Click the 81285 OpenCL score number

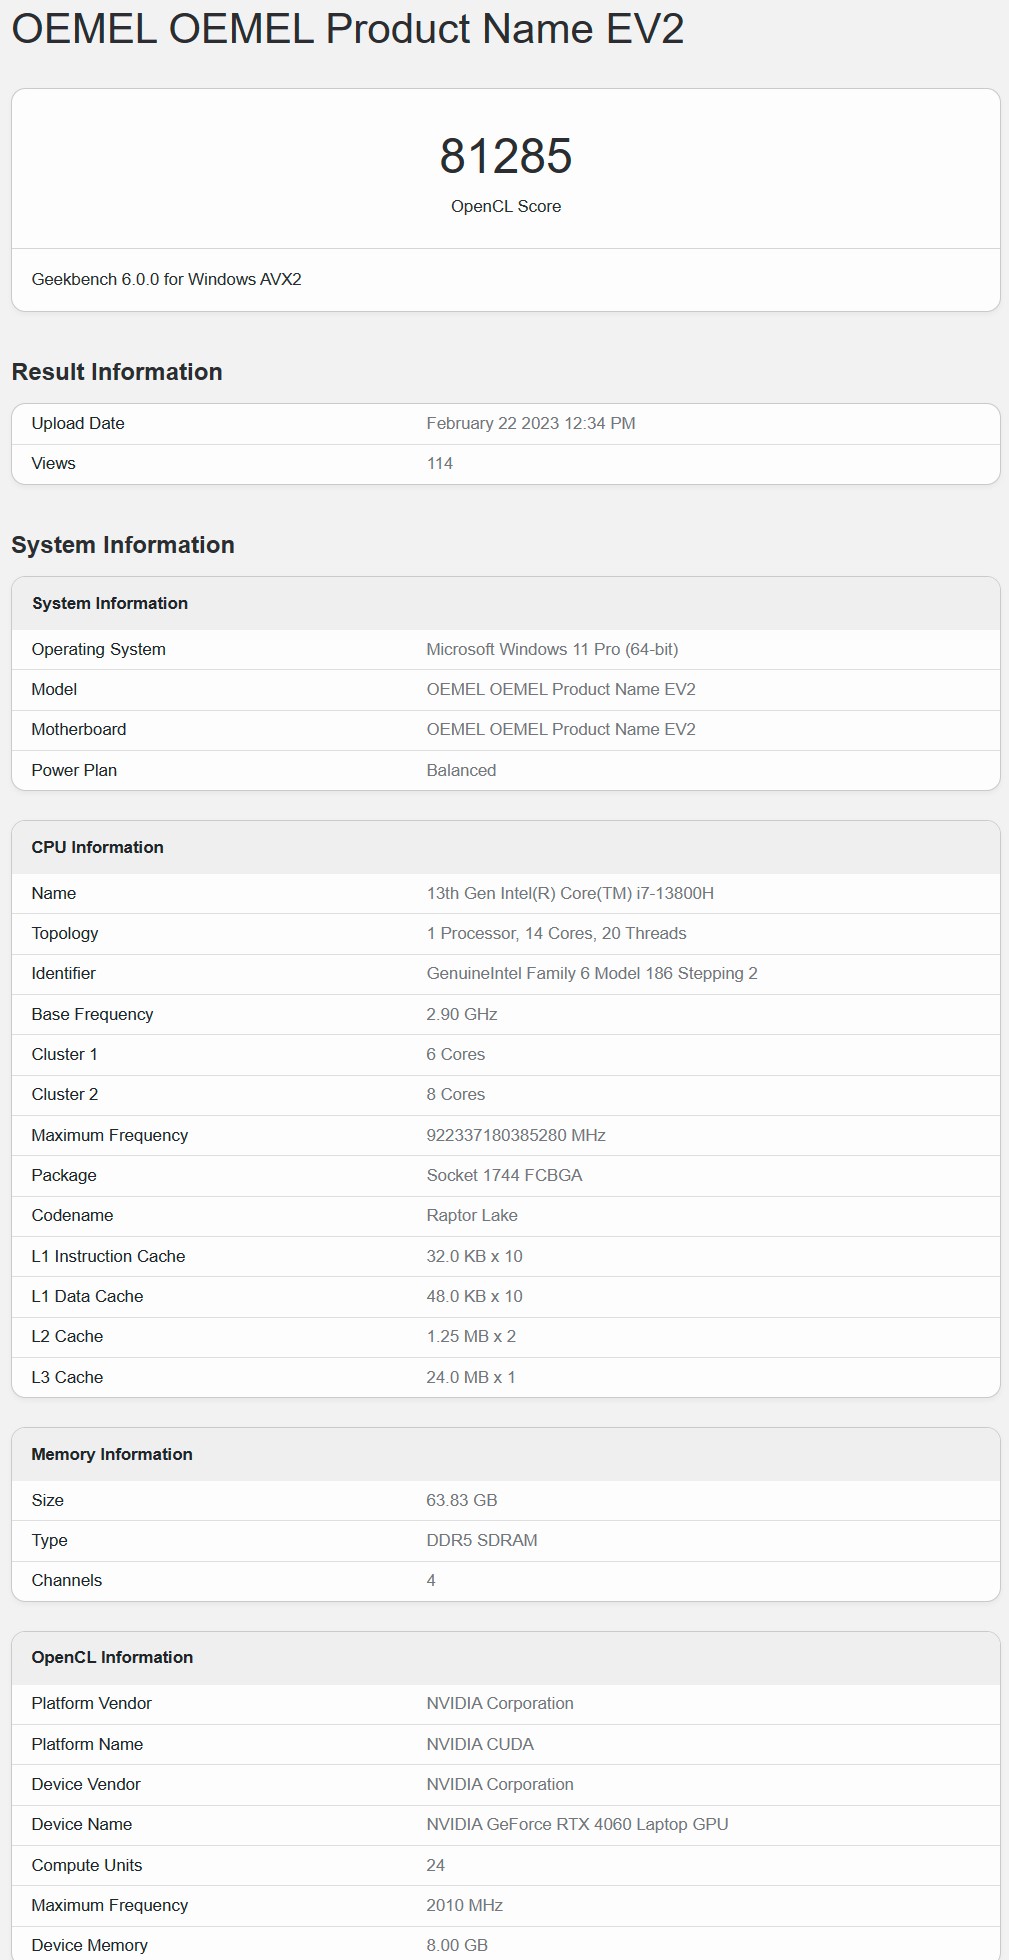tap(506, 156)
